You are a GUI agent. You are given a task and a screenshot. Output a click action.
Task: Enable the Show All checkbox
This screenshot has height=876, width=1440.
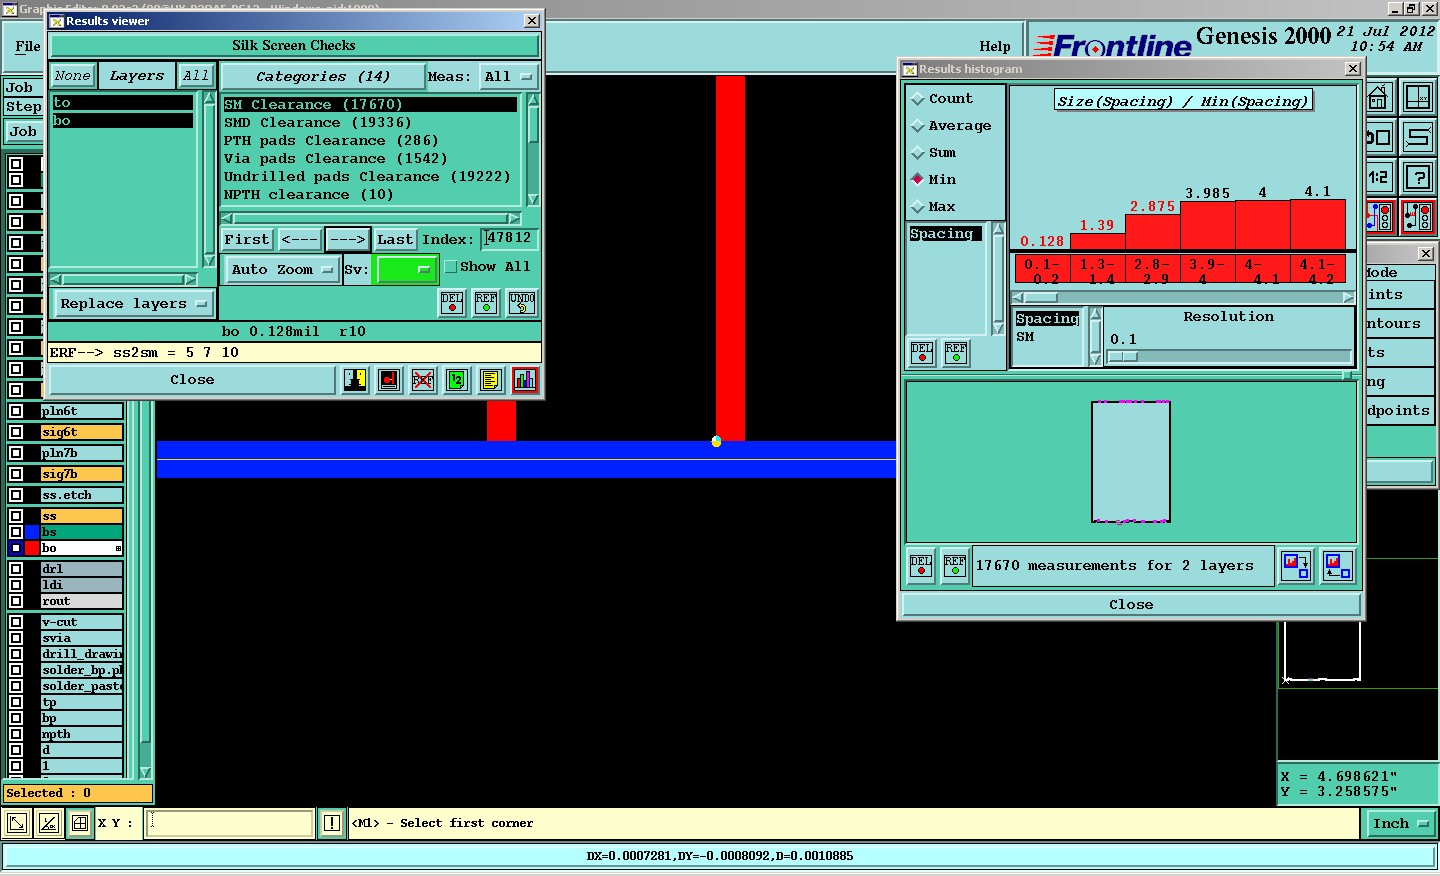tap(451, 267)
